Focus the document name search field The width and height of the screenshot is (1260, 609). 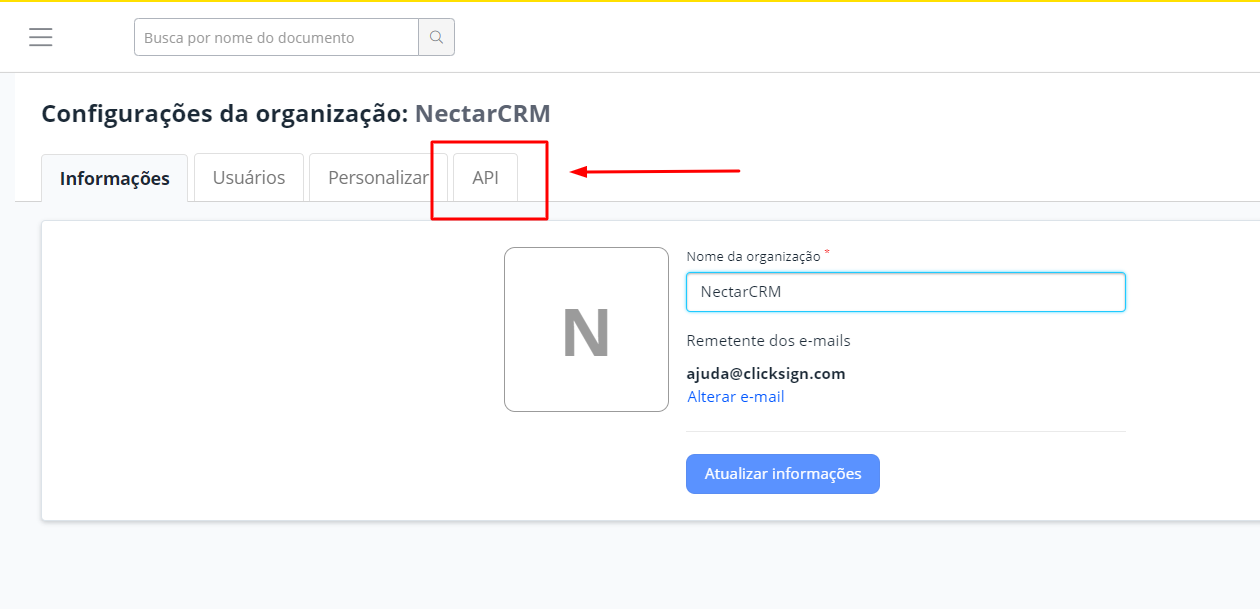pos(276,37)
